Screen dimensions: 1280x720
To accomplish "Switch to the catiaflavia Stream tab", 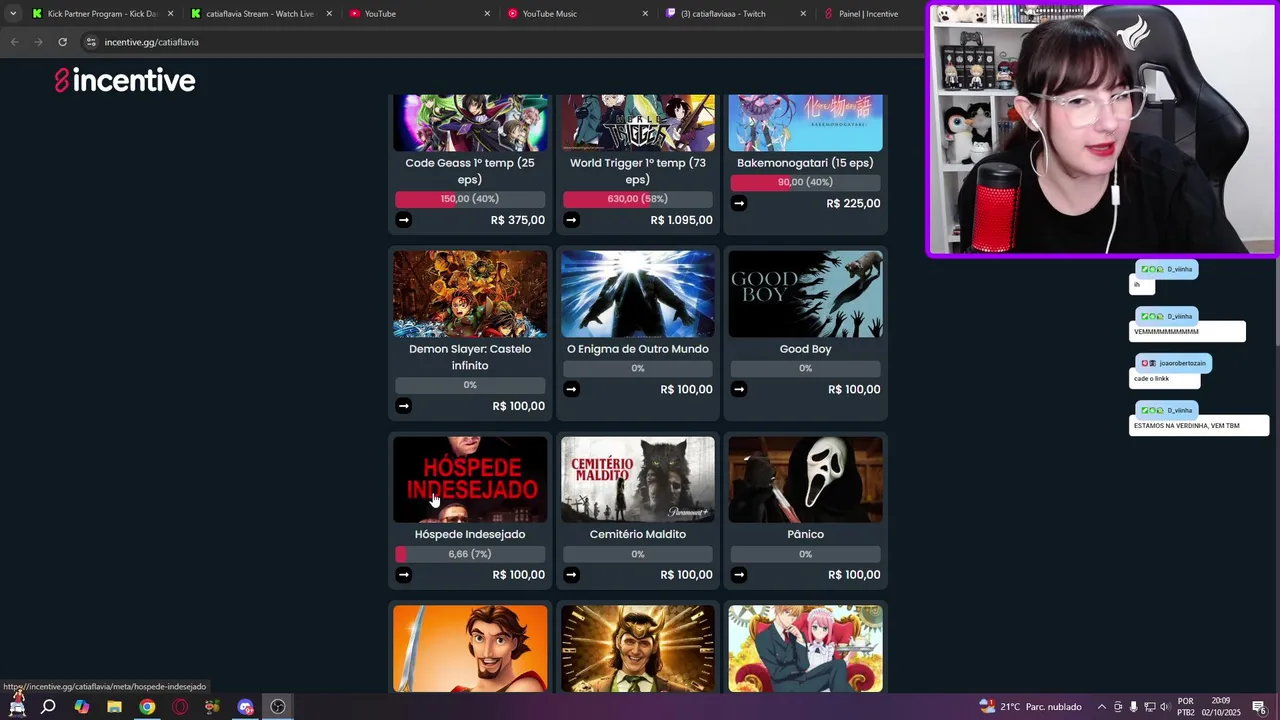I will click(260, 14).
